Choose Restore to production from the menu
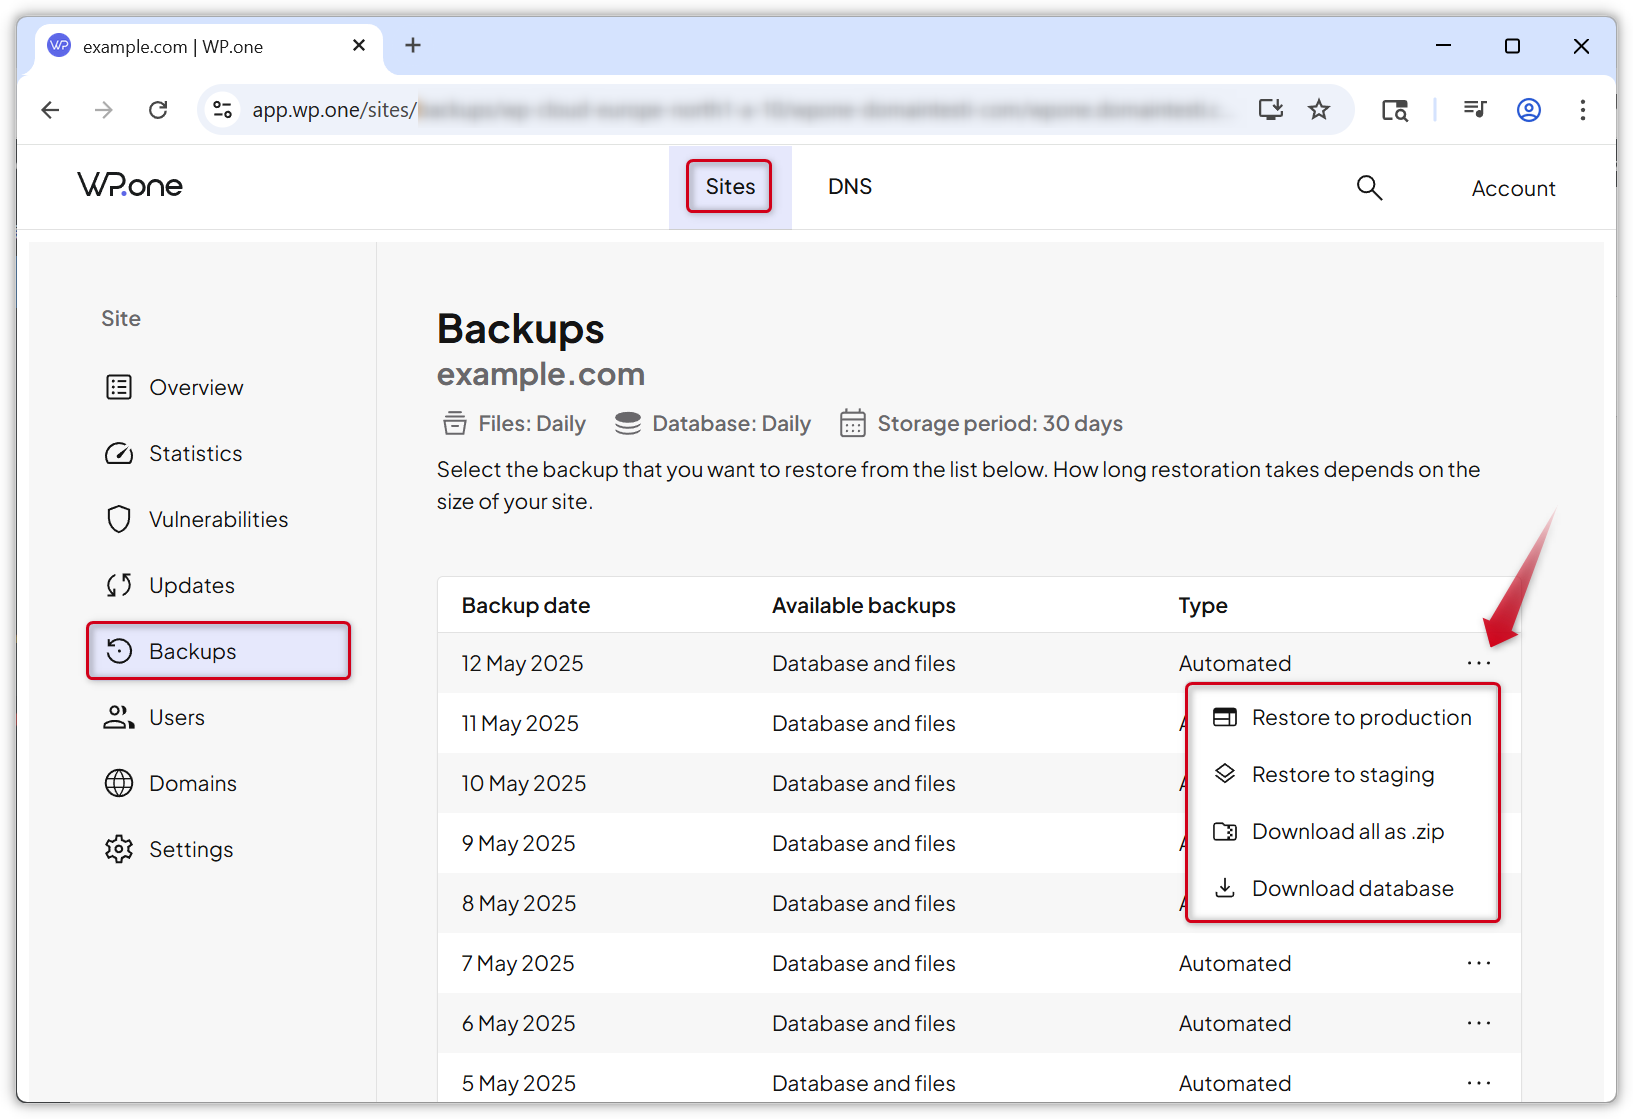This screenshot has height=1119, width=1633. click(x=1361, y=717)
